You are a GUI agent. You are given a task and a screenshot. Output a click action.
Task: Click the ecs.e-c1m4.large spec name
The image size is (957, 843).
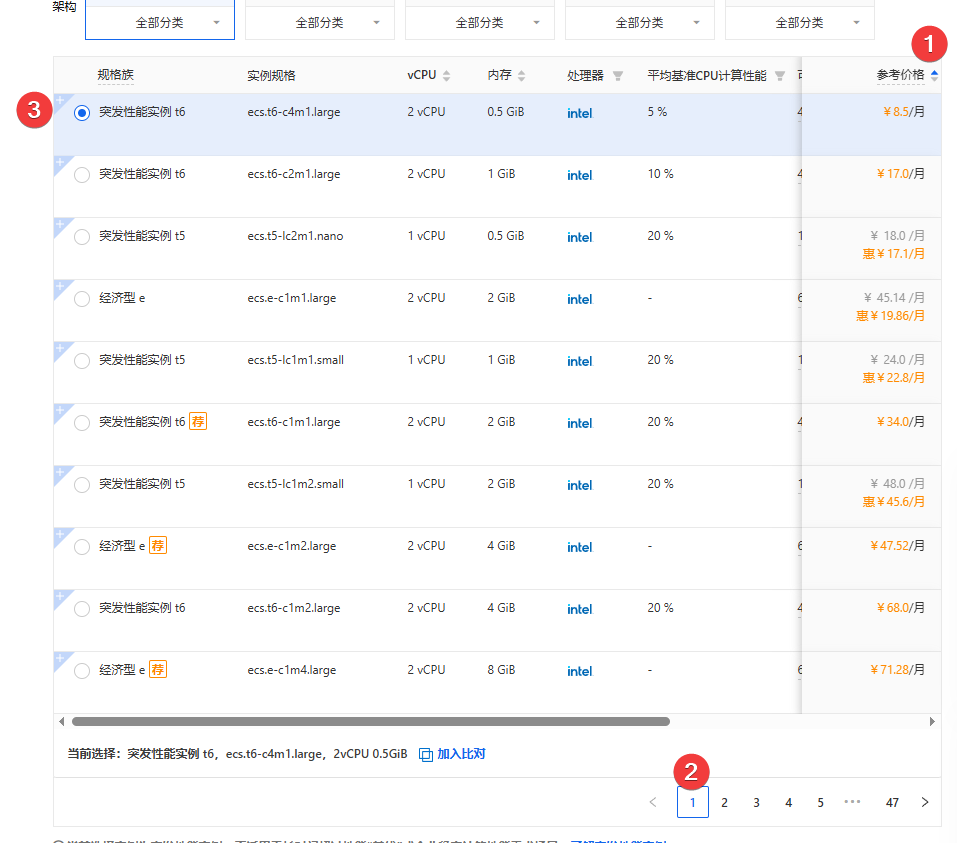(x=292, y=670)
